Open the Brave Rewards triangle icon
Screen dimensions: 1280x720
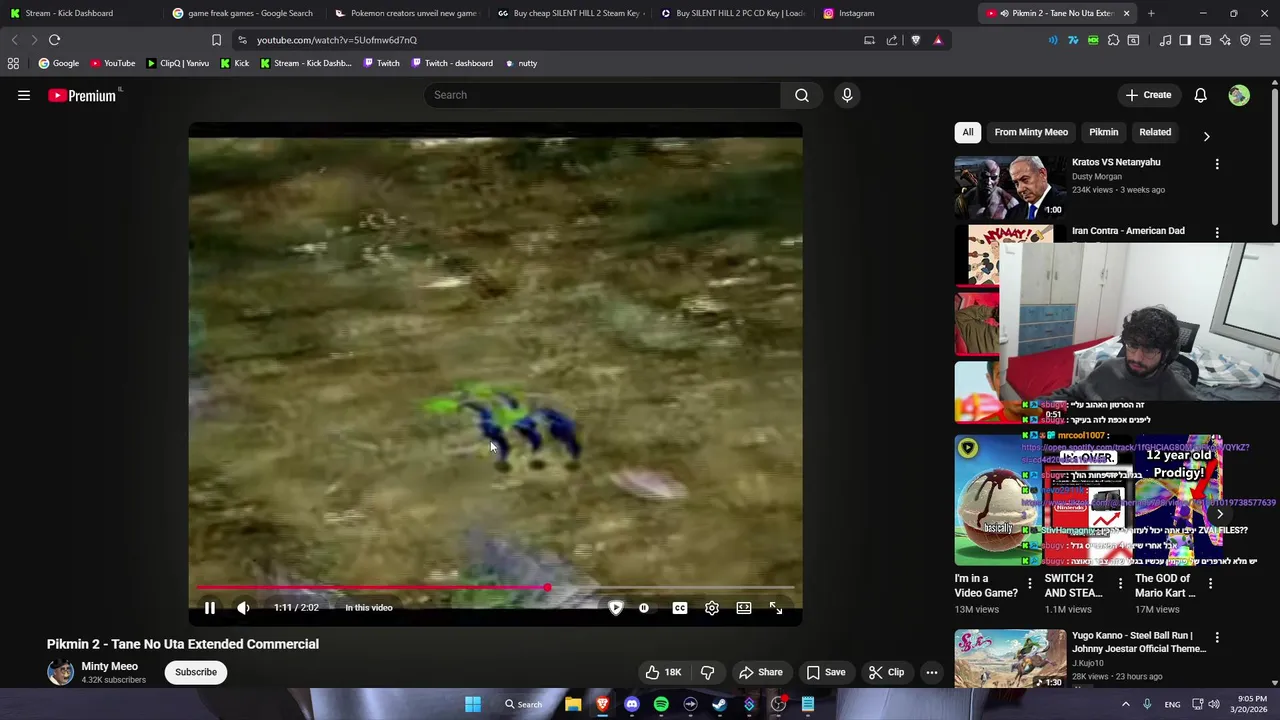click(x=938, y=40)
